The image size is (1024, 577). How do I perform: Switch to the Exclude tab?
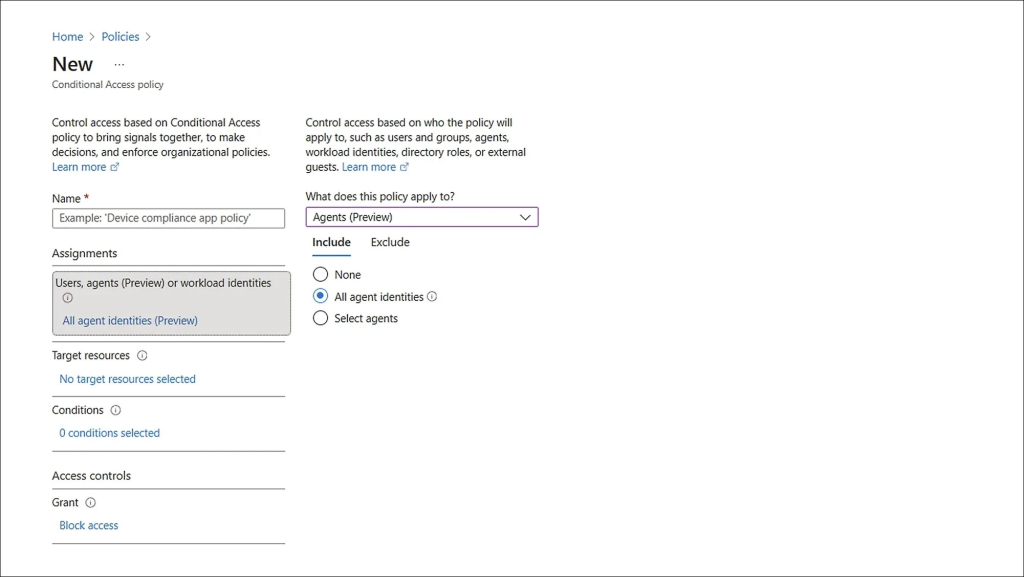click(390, 242)
